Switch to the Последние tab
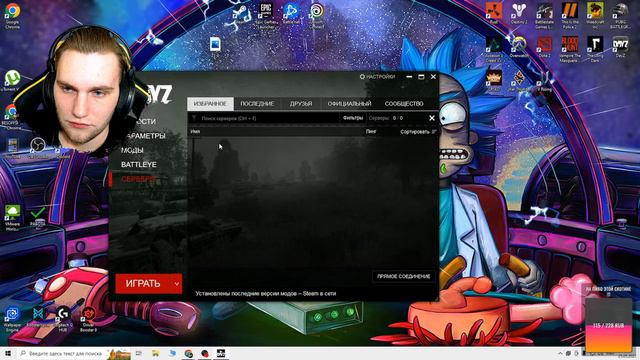 pyautogui.click(x=257, y=104)
